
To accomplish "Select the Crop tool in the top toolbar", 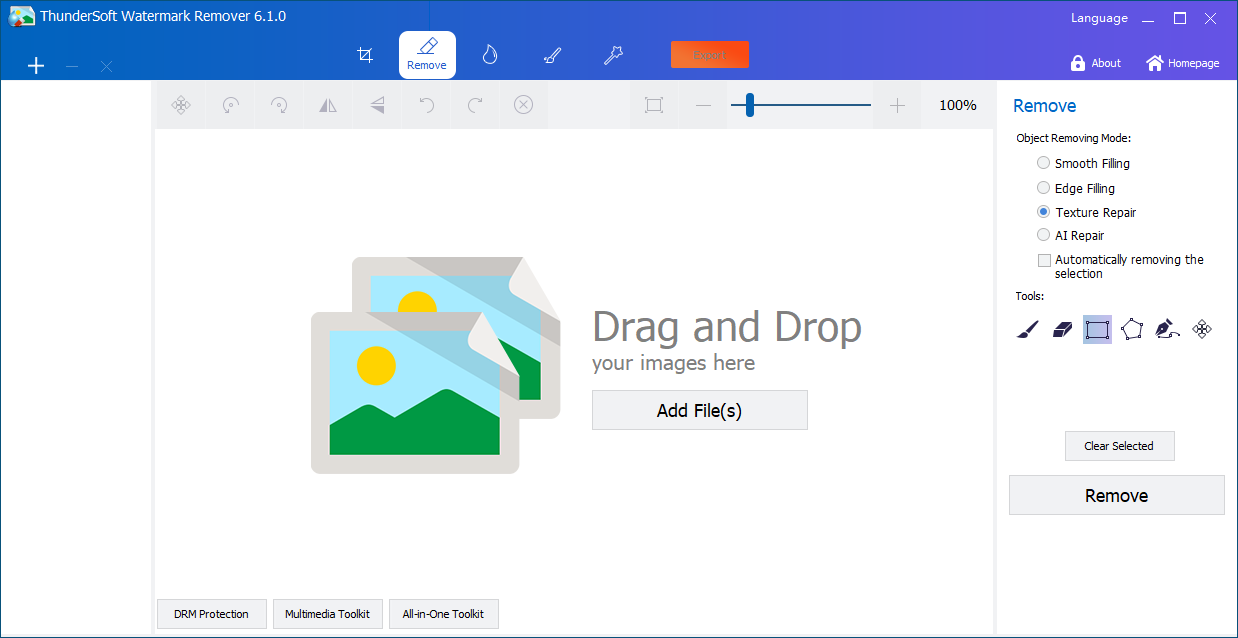I will tap(365, 54).
